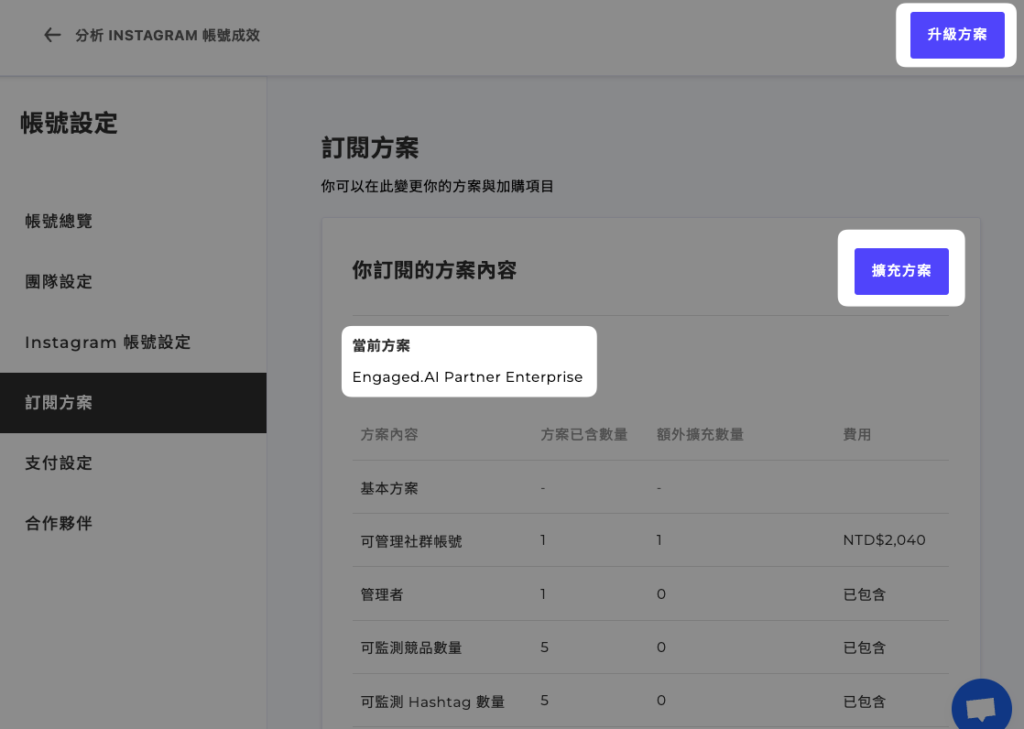1024x729 pixels.
Task: Click the 可監測 Hashtag 數量 row label
Action: (x=432, y=702)
